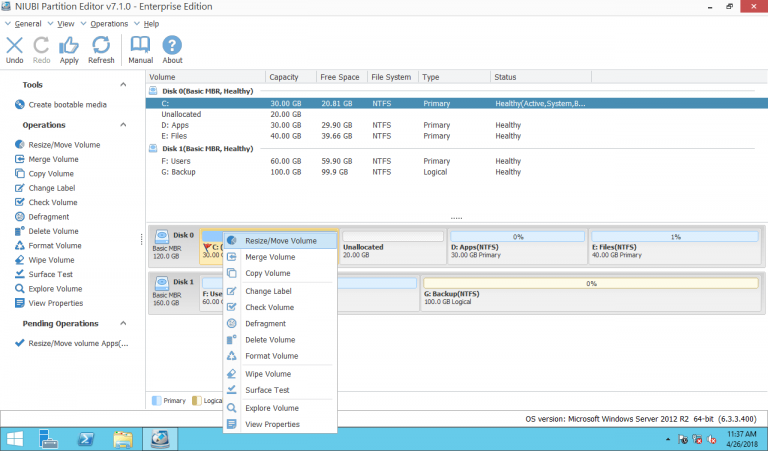
Task: Choose Merge Volume in context menu
Action: coord(280,257)
